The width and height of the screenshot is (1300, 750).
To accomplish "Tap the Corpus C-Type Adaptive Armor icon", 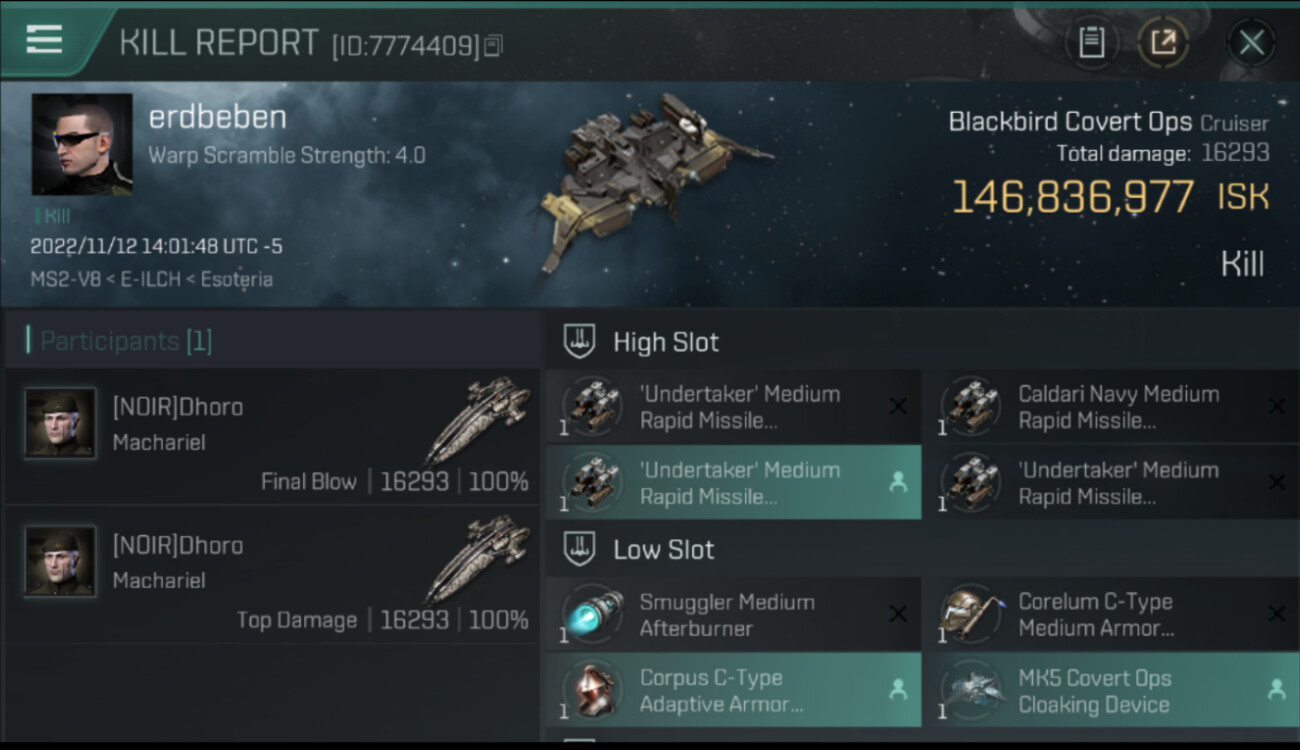I will (x=592, y=690).
